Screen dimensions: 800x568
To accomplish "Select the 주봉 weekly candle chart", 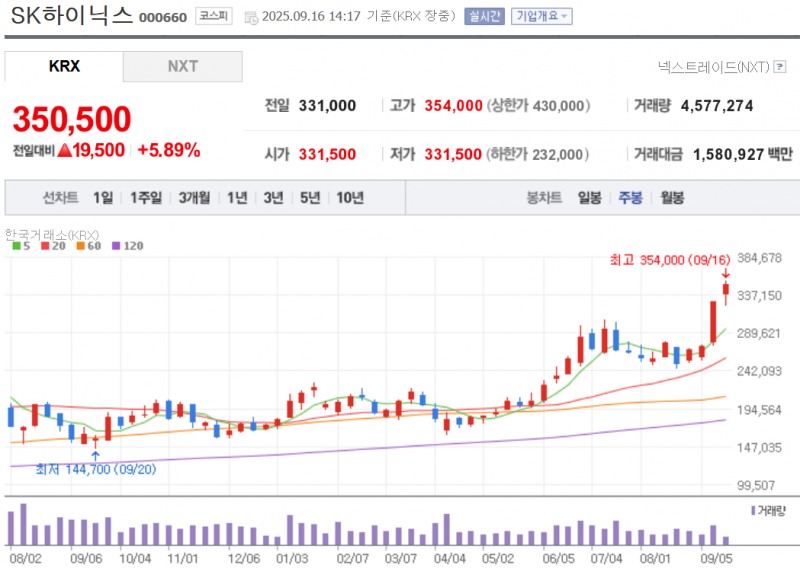I will [x=630, y=198].
